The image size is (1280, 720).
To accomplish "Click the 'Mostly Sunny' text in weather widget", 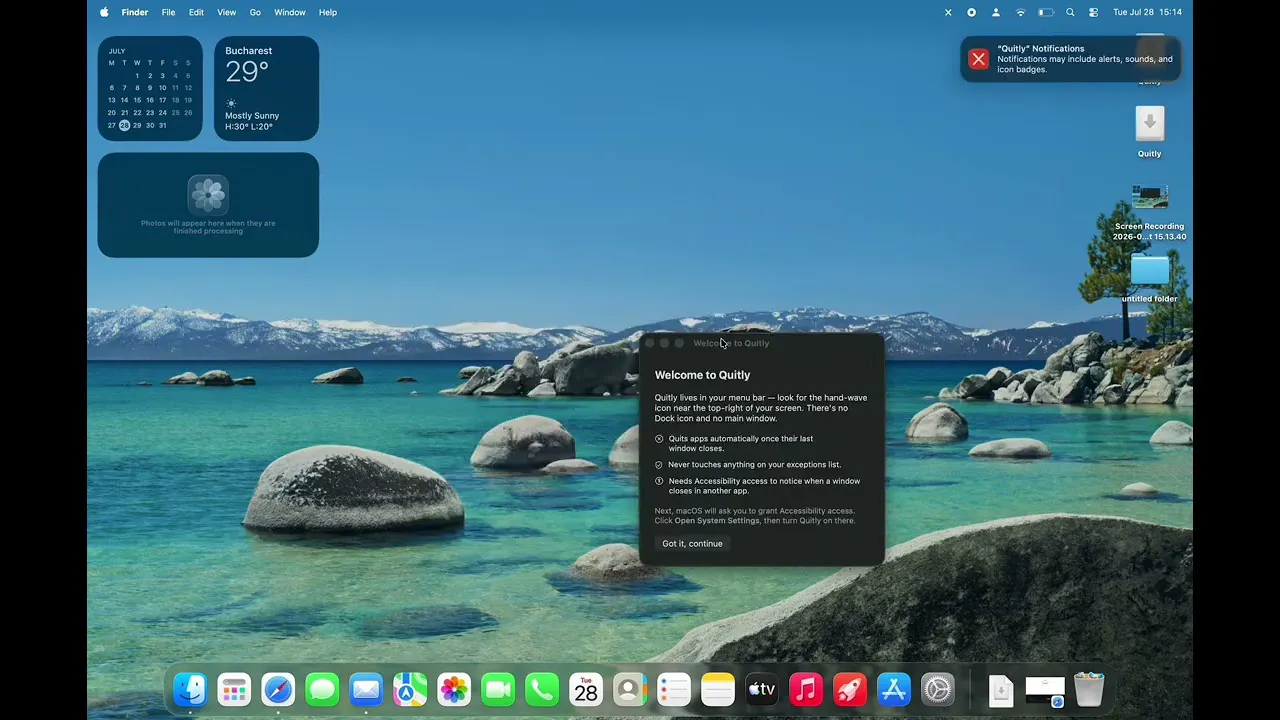I will coord(252,116).
